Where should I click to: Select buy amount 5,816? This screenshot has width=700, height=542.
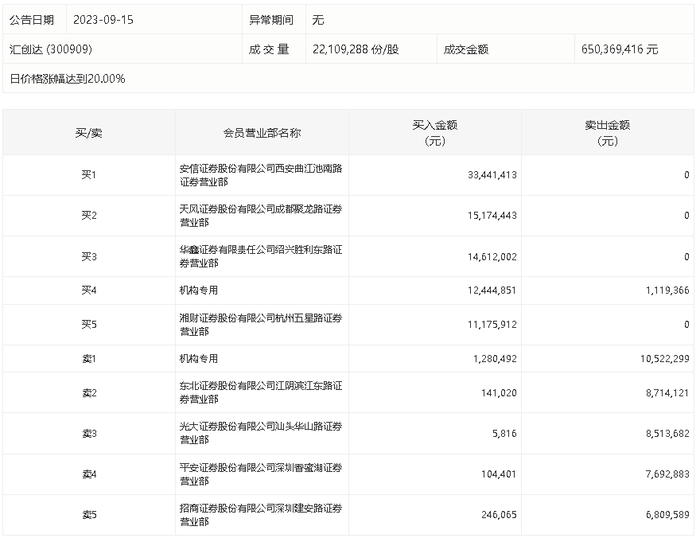coord(504,434)
